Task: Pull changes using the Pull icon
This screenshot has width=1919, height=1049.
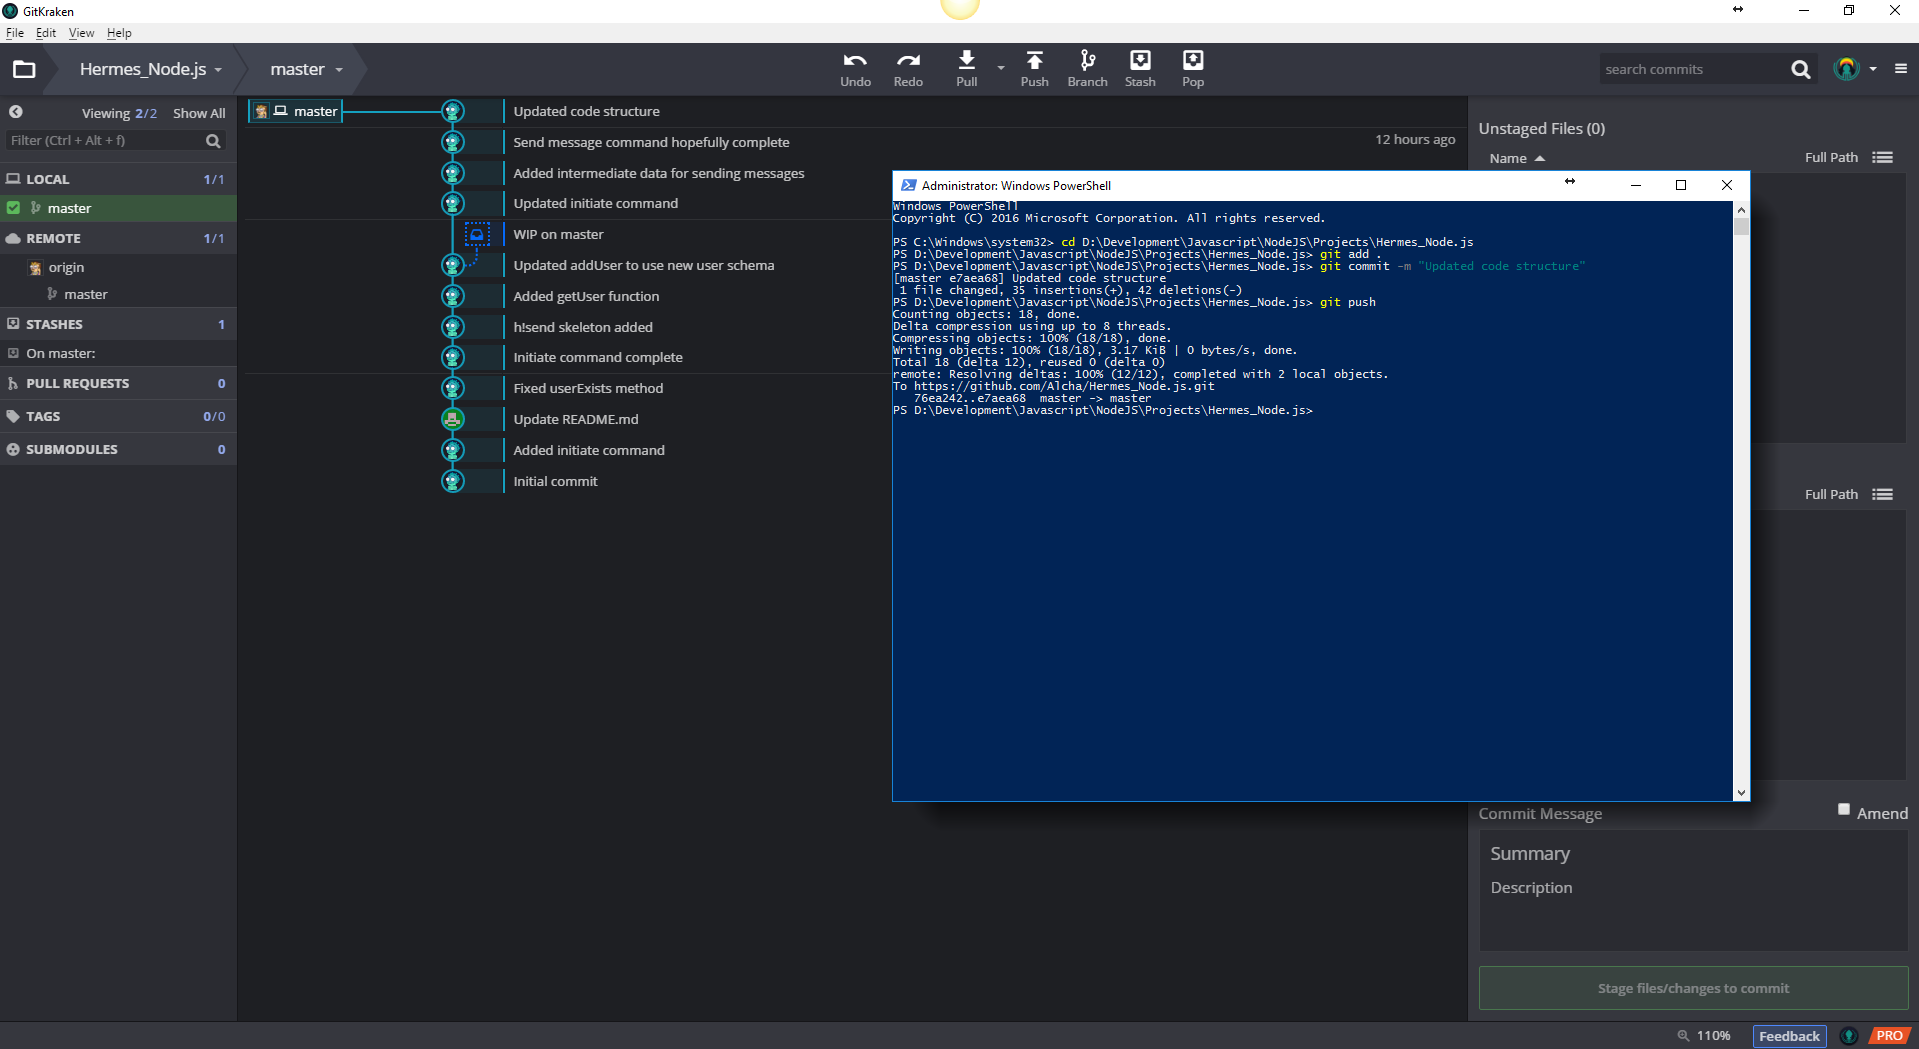Action: tap(966, 69)
